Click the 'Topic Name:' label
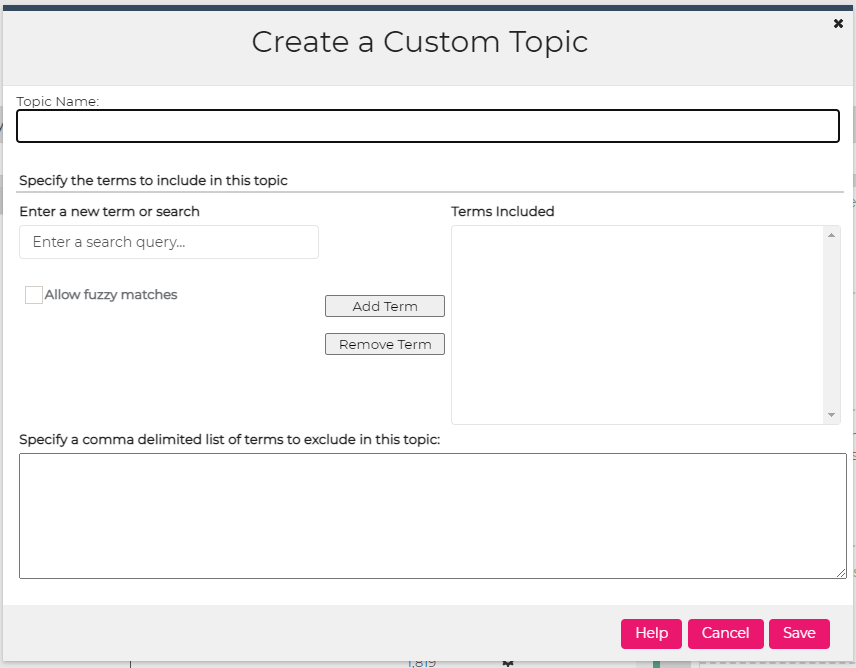 [57, 102]
